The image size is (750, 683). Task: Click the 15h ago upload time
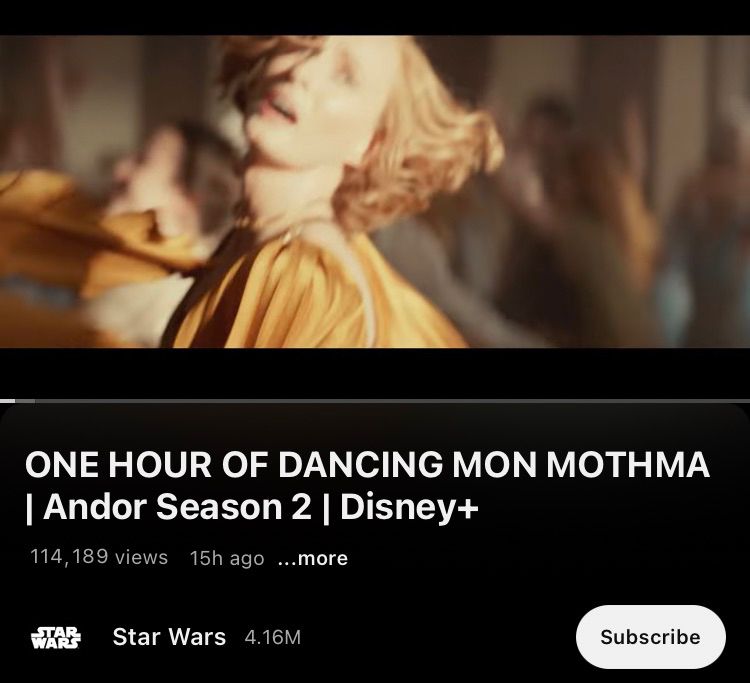pyautogui.click(x=227, y=558)
